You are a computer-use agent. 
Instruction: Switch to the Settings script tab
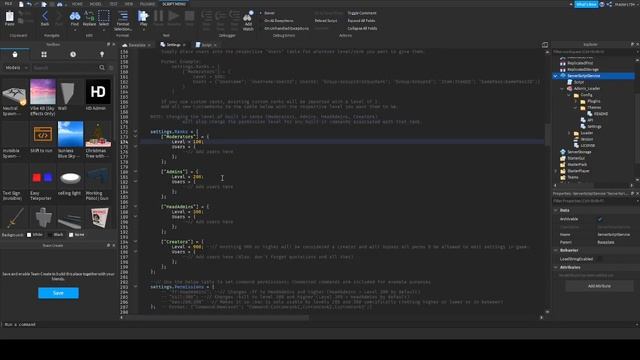pos(173,45)
